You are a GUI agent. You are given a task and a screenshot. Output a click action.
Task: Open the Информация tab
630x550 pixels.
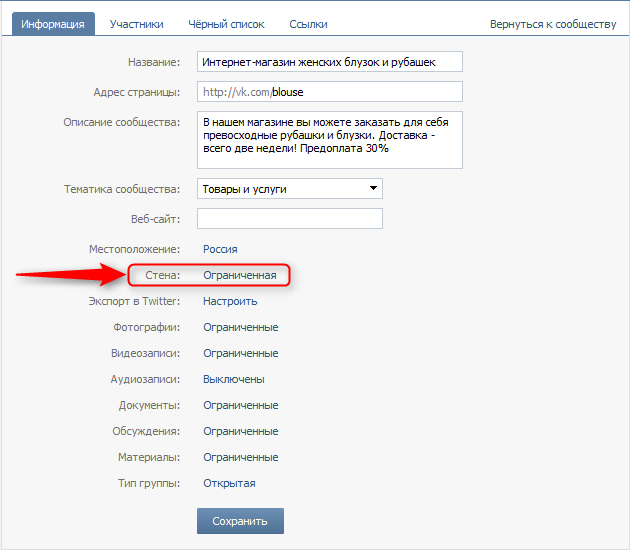pos(53,24)
